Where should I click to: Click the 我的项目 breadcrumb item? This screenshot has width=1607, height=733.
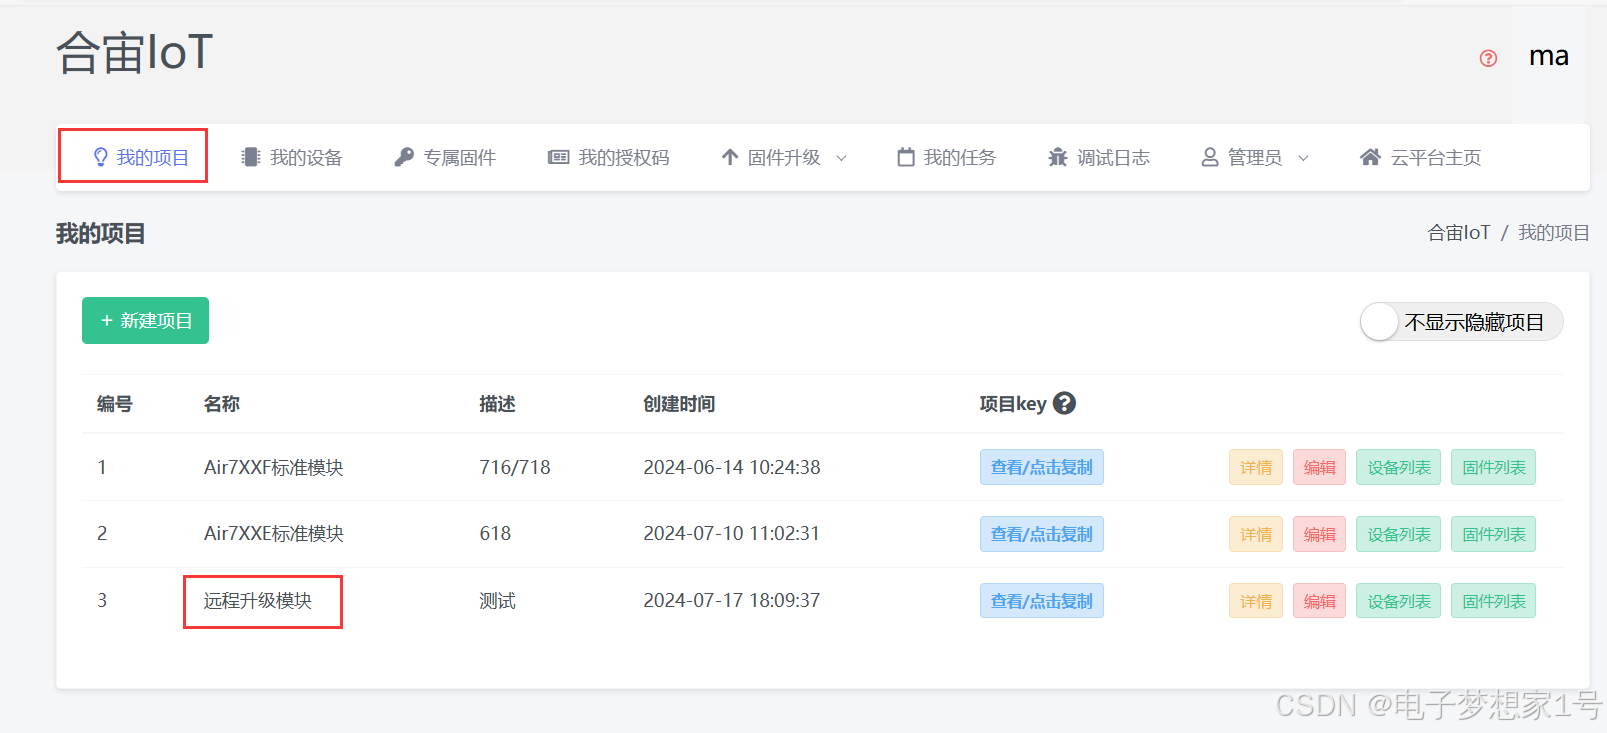(x=1553, y=233)
